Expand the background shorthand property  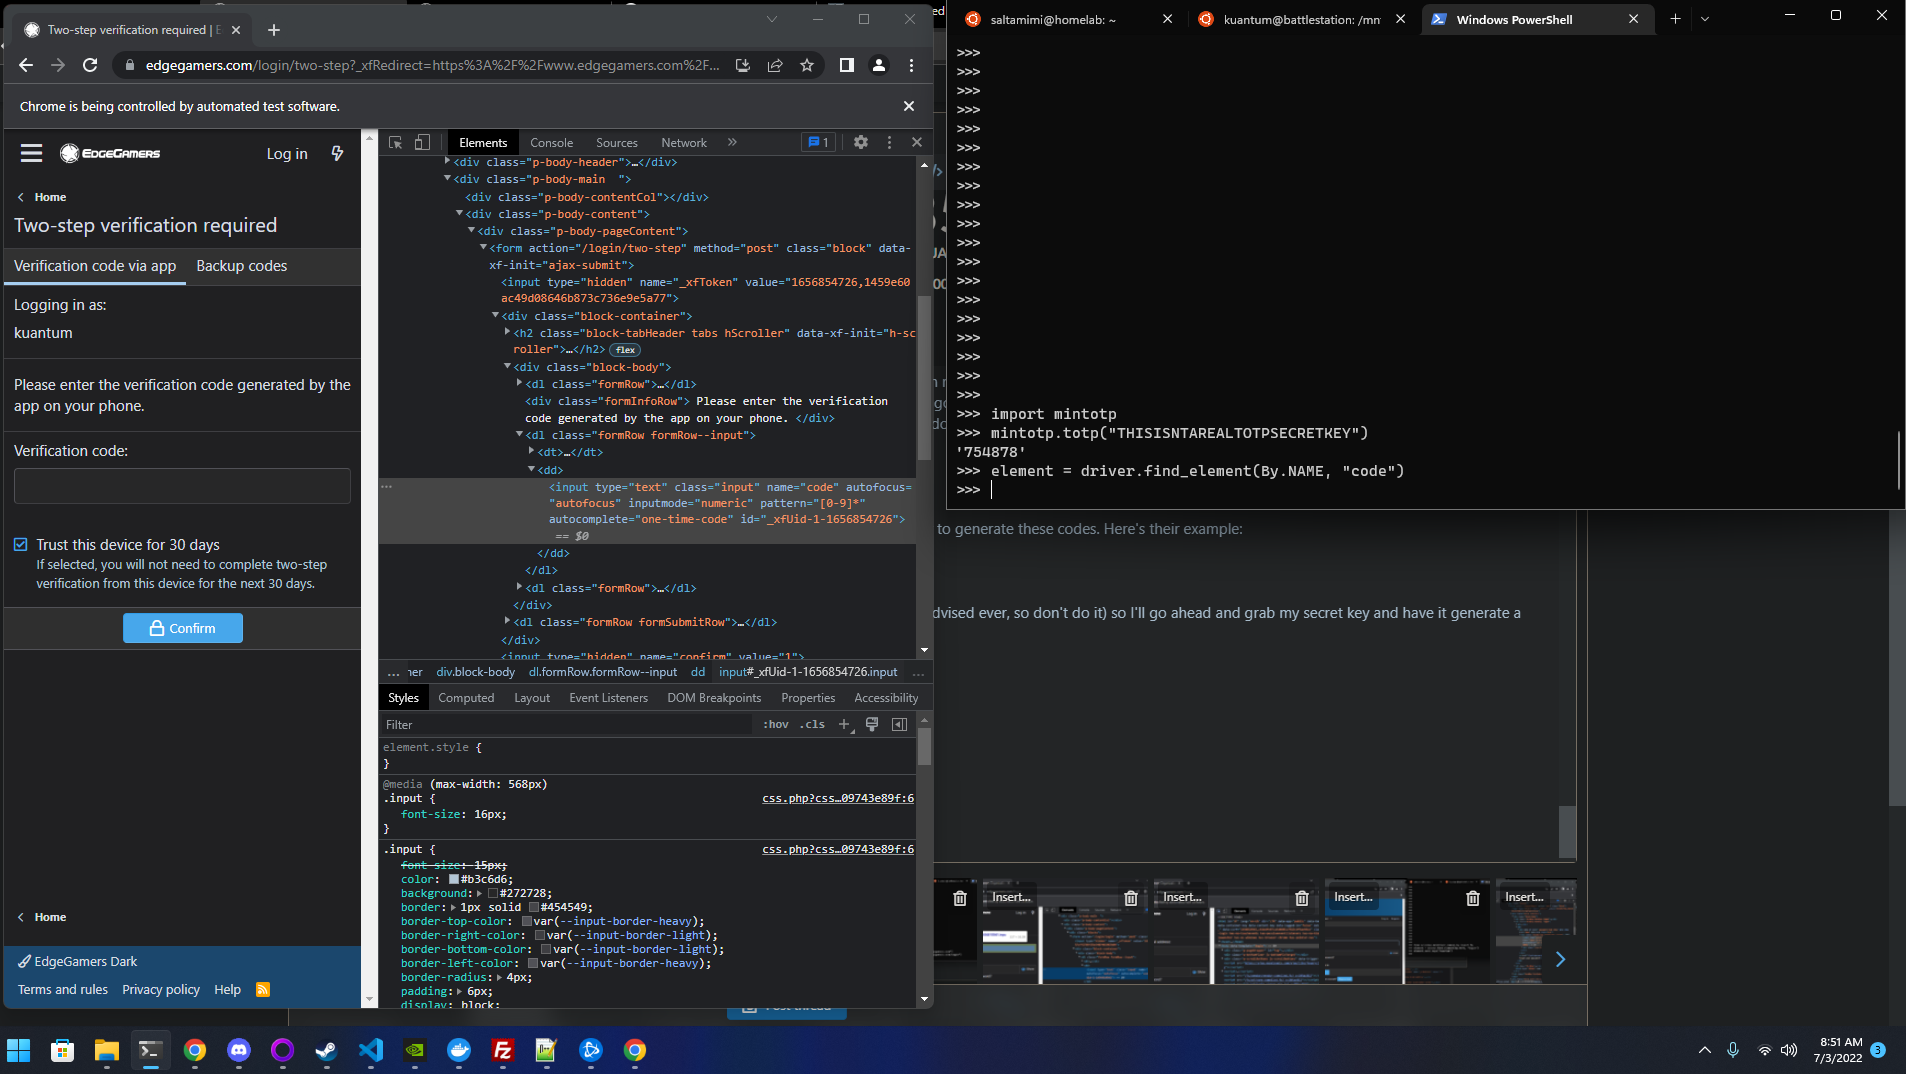click(x=479, y=894)
